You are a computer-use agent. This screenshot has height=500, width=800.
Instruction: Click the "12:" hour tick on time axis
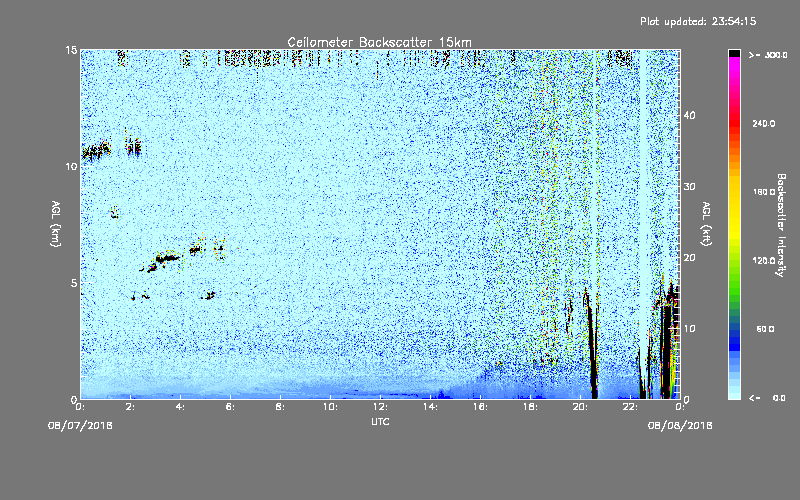[380, 407]
